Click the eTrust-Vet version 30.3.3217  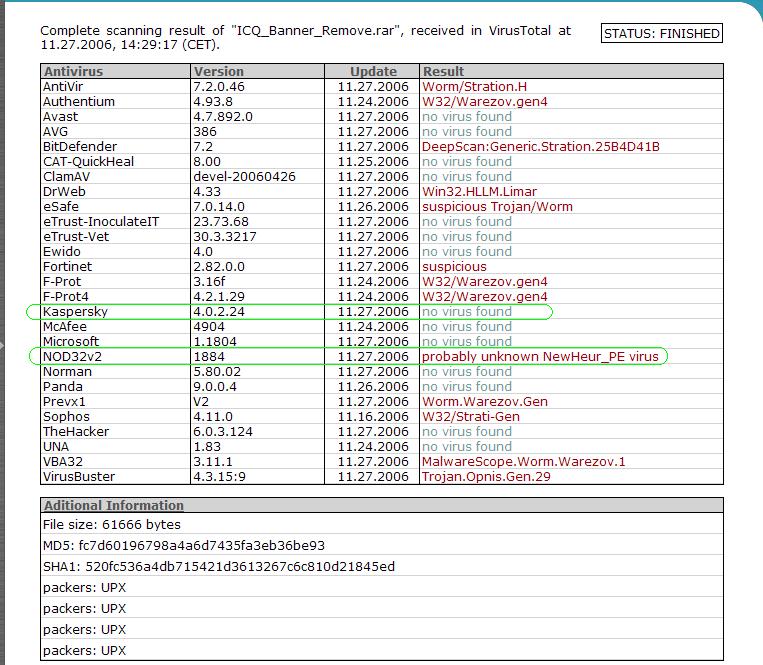pos(225,237)
